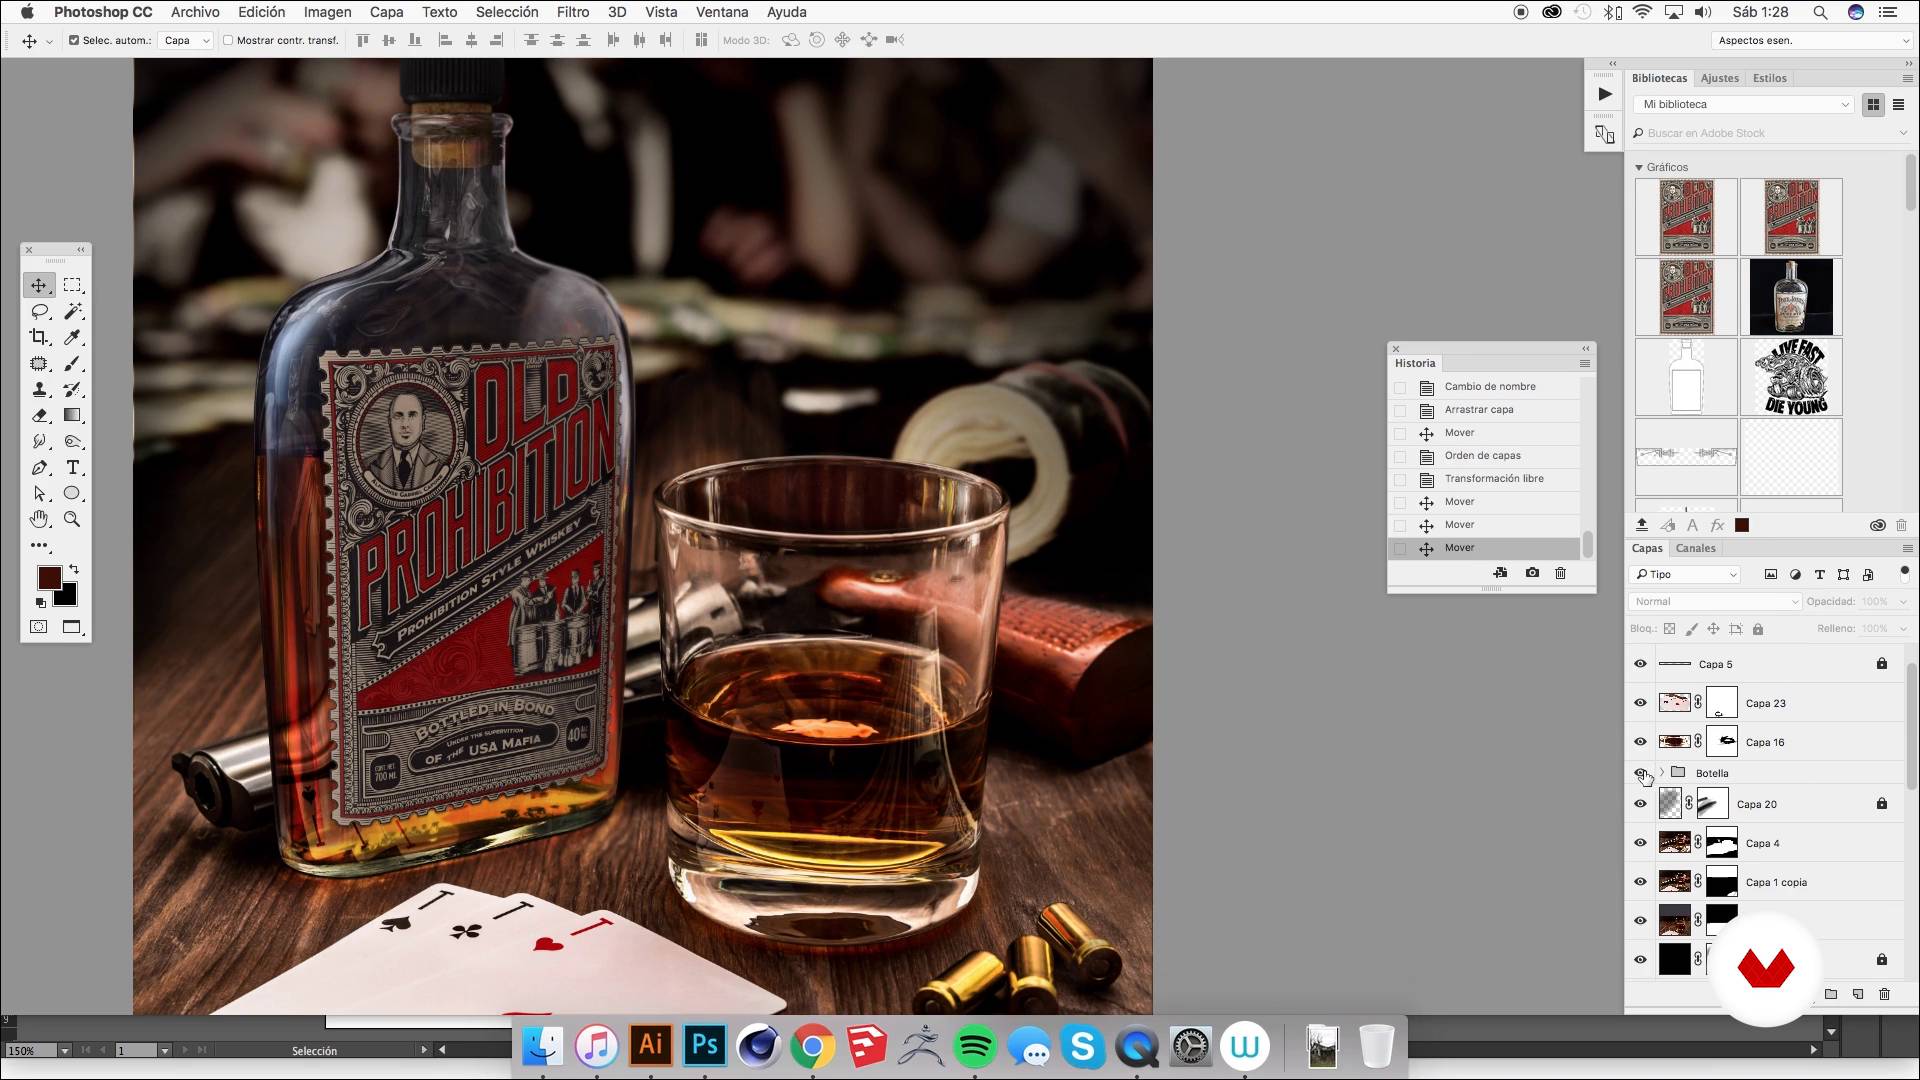Screen dimensions: 1920x1080
Task: Select Arrastrar capa history state
Action: click(1485, 410)
